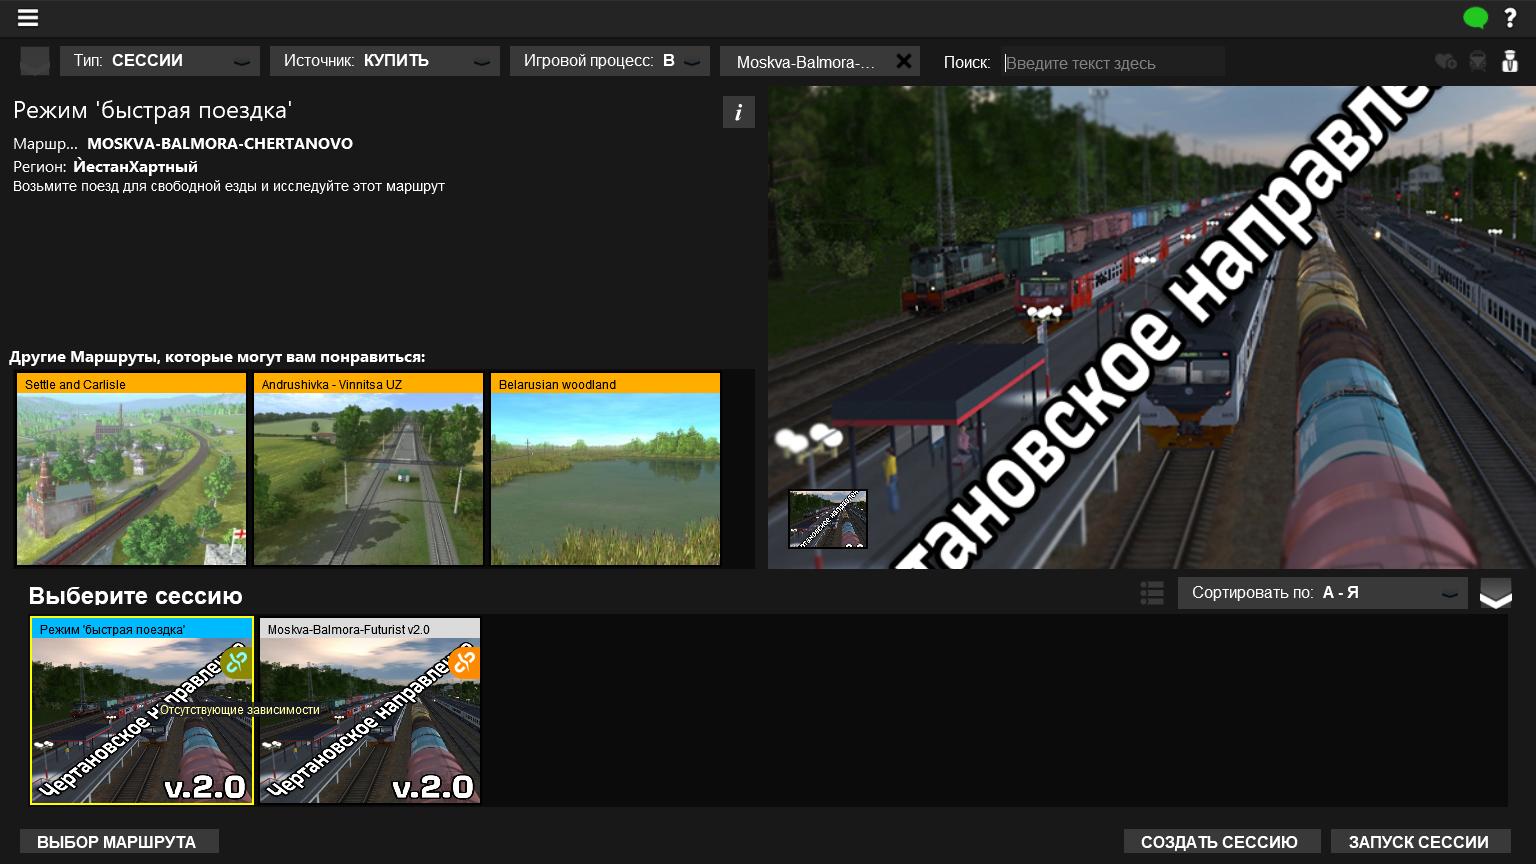Open the Тип: СЕССИИ dropdown
The height and width of the screenshot is (864, 1536).
pos(160,61)
